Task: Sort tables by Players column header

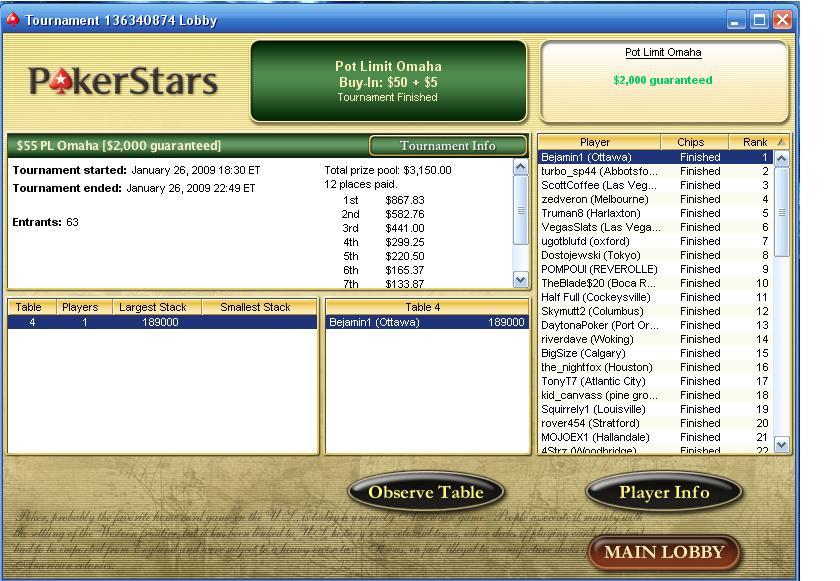Action: tap(84, 307)
